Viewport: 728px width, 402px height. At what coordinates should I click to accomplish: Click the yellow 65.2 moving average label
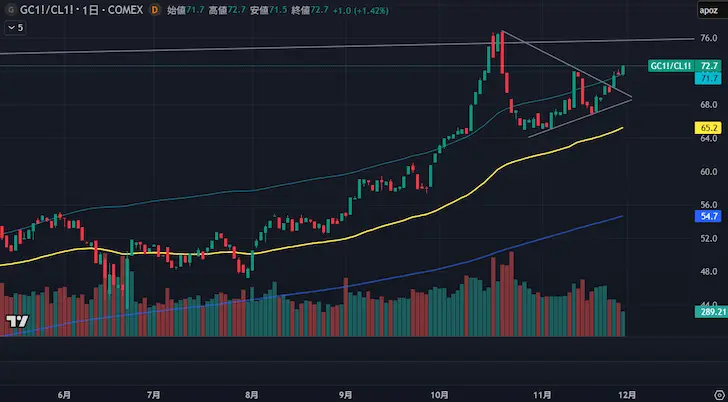pyautogui.click(x=709, y=129)
